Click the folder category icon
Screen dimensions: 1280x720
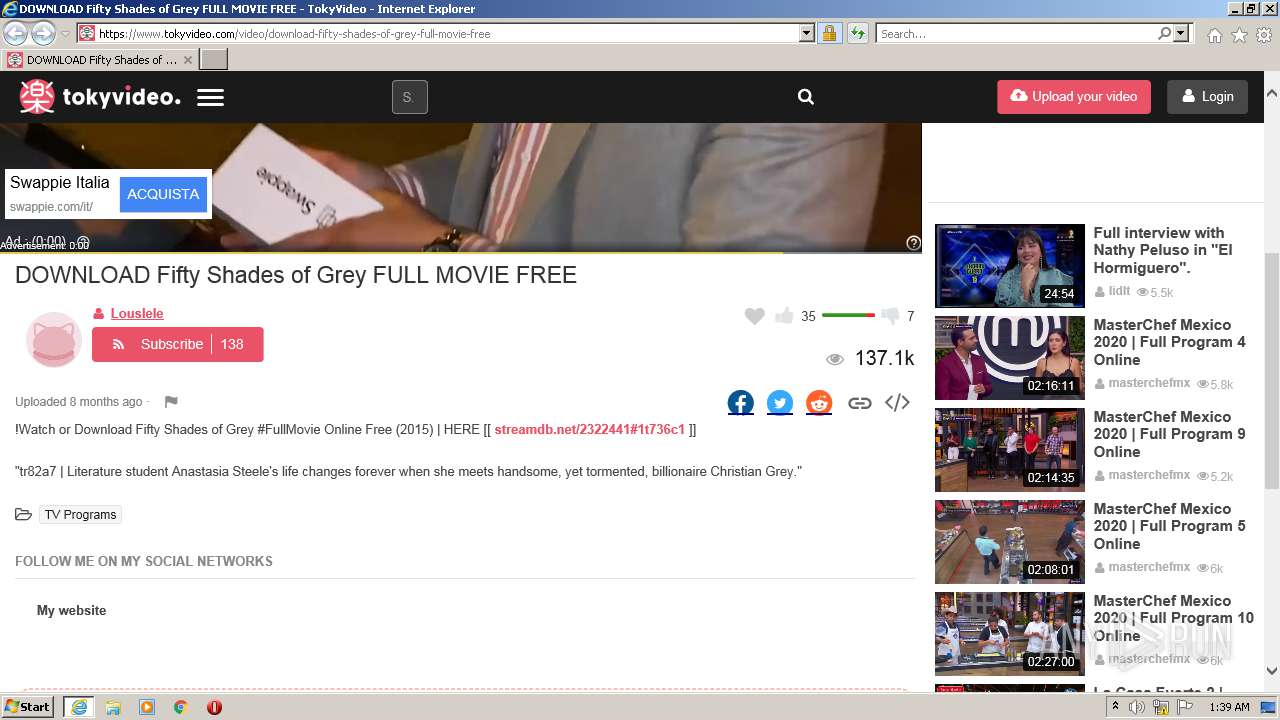(23, 515)
